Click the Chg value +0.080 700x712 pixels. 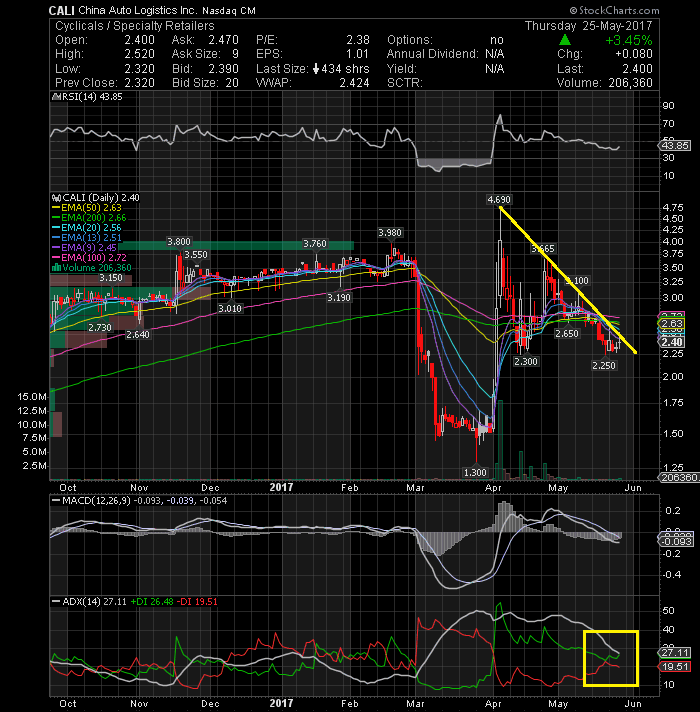click(x=634, y=54)
